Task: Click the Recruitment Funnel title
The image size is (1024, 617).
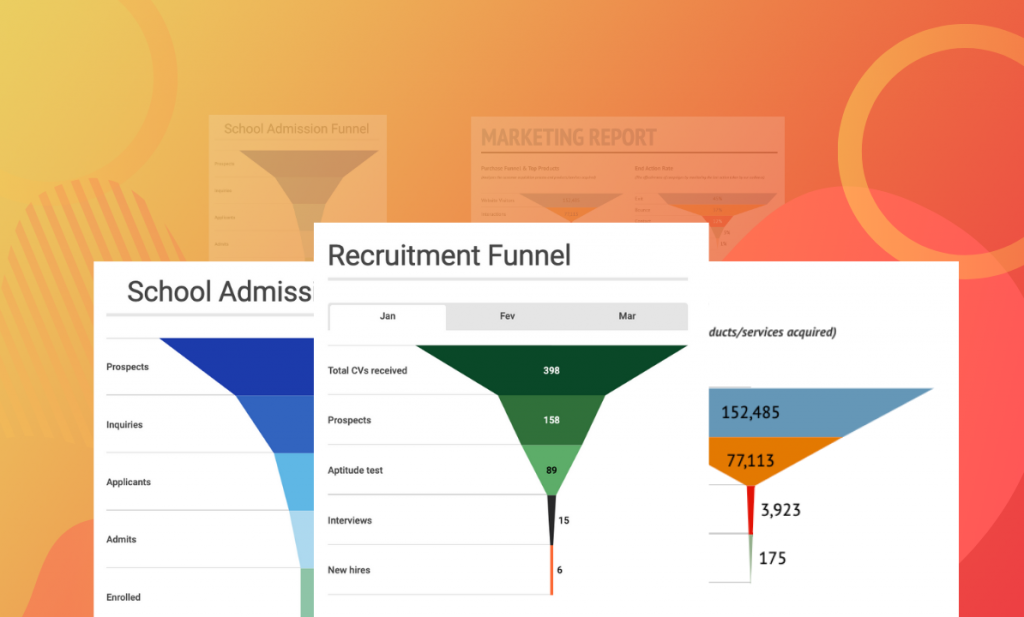Action: pos(448,256)
